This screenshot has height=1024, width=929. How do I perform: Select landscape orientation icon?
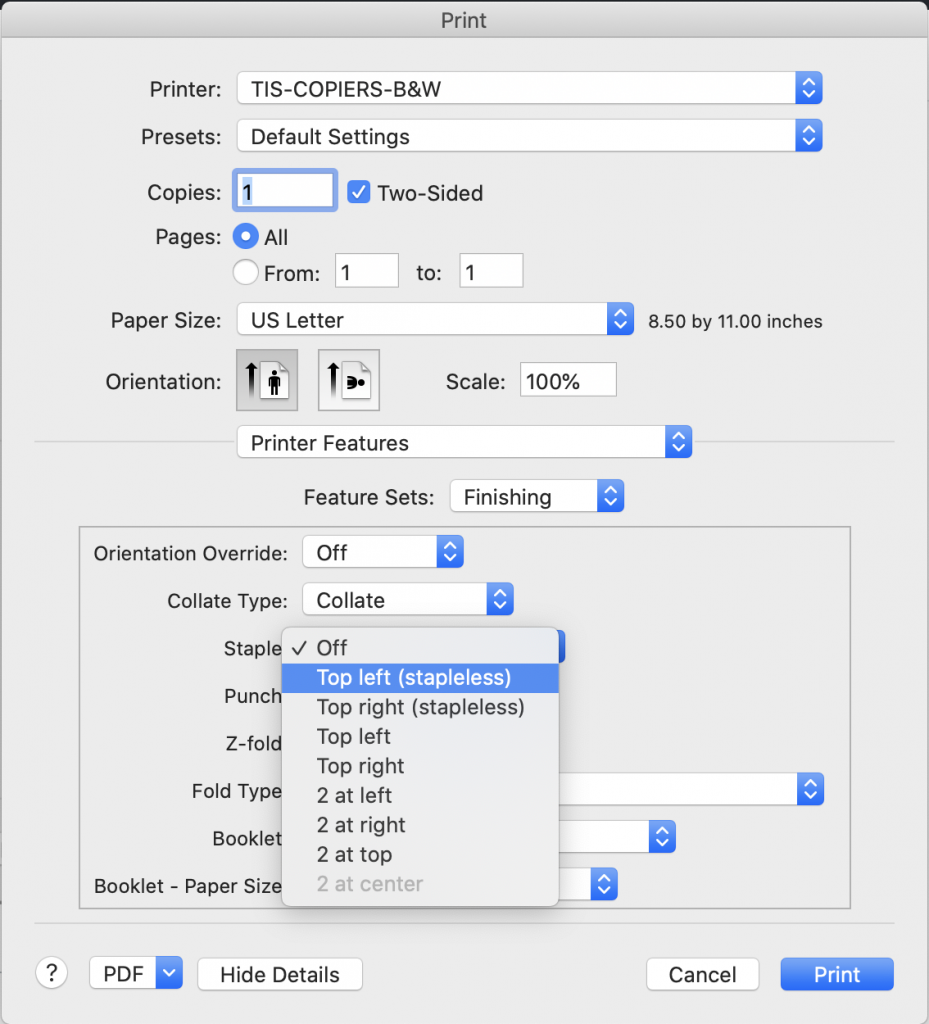click(348, 381)
